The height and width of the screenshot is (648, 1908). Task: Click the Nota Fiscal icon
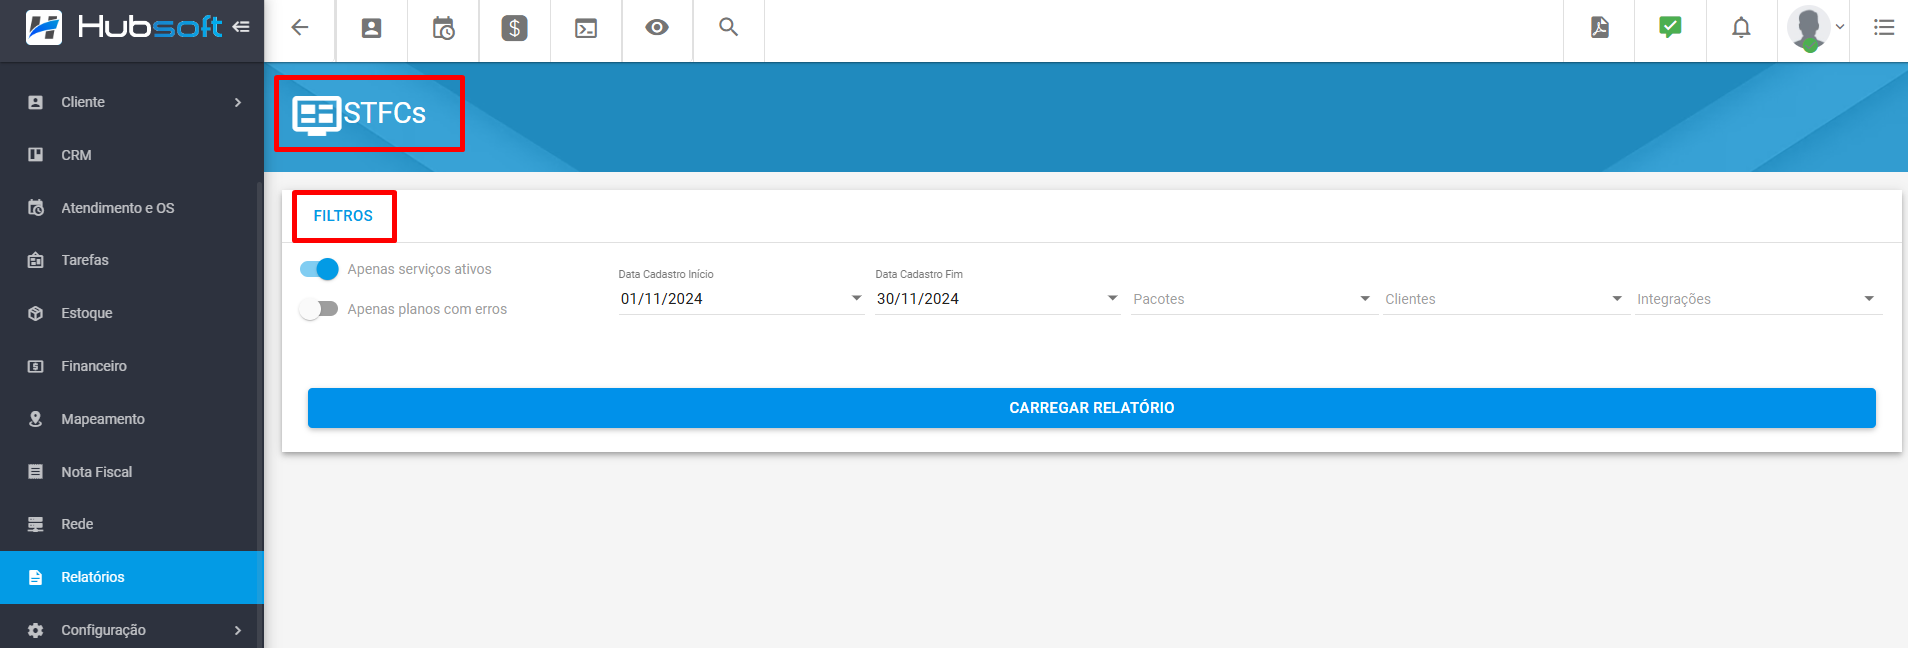click(x=36, y=472)
